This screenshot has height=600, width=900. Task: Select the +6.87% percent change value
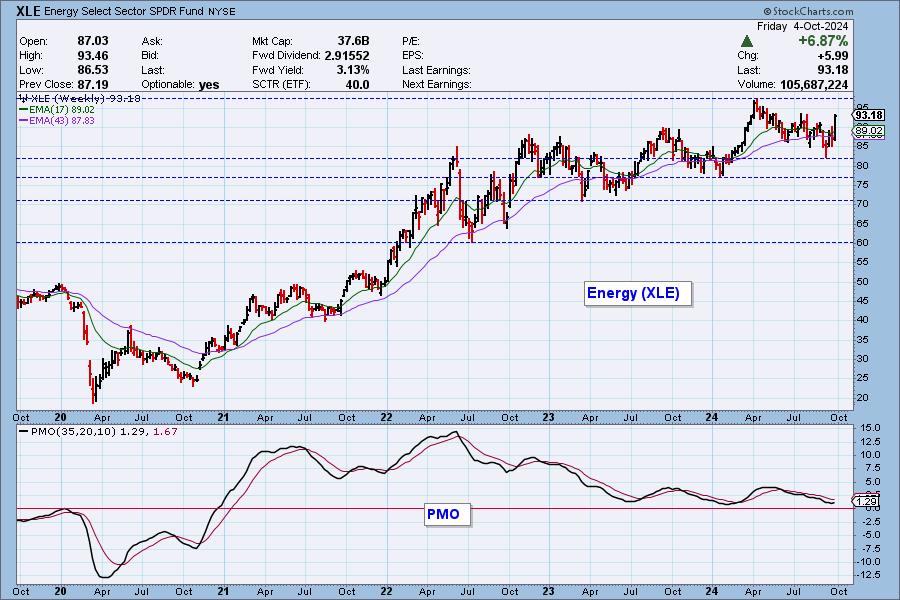tap(823, 41)
